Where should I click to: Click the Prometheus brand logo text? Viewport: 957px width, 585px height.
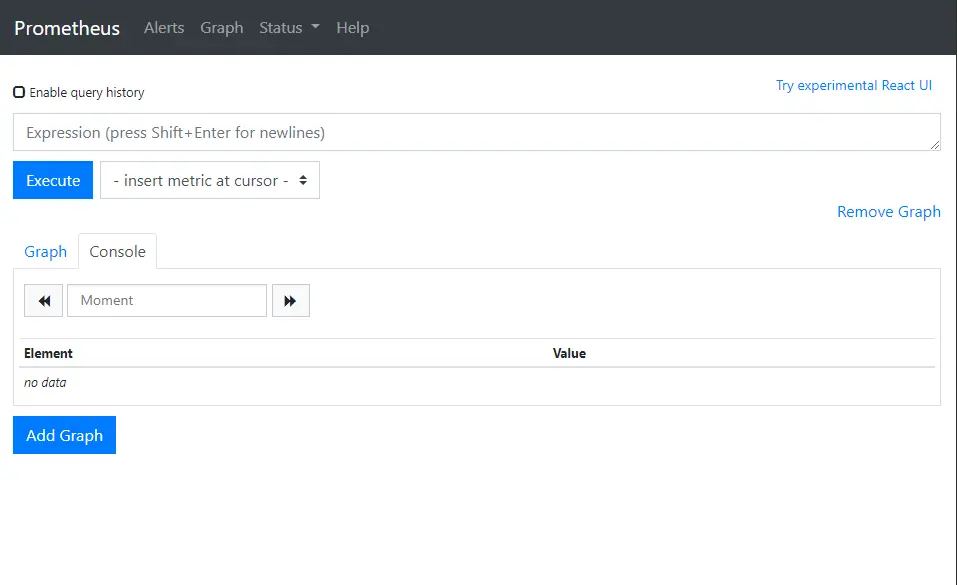[67, 28]
